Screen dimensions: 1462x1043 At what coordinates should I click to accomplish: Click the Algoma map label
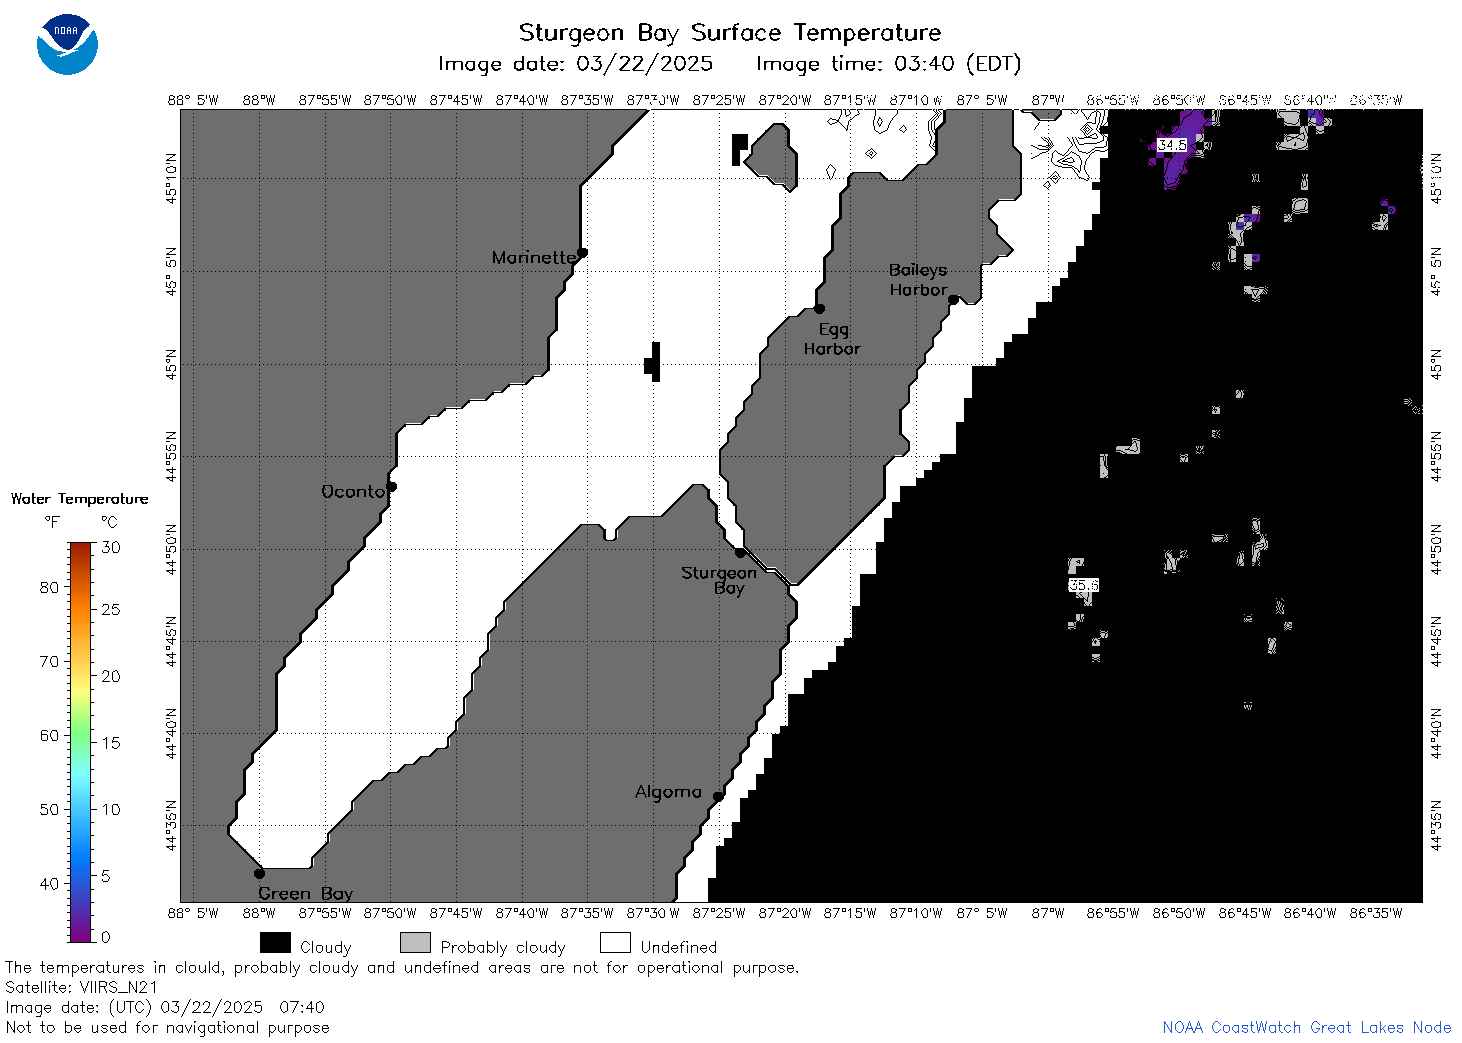pos(668,792)
